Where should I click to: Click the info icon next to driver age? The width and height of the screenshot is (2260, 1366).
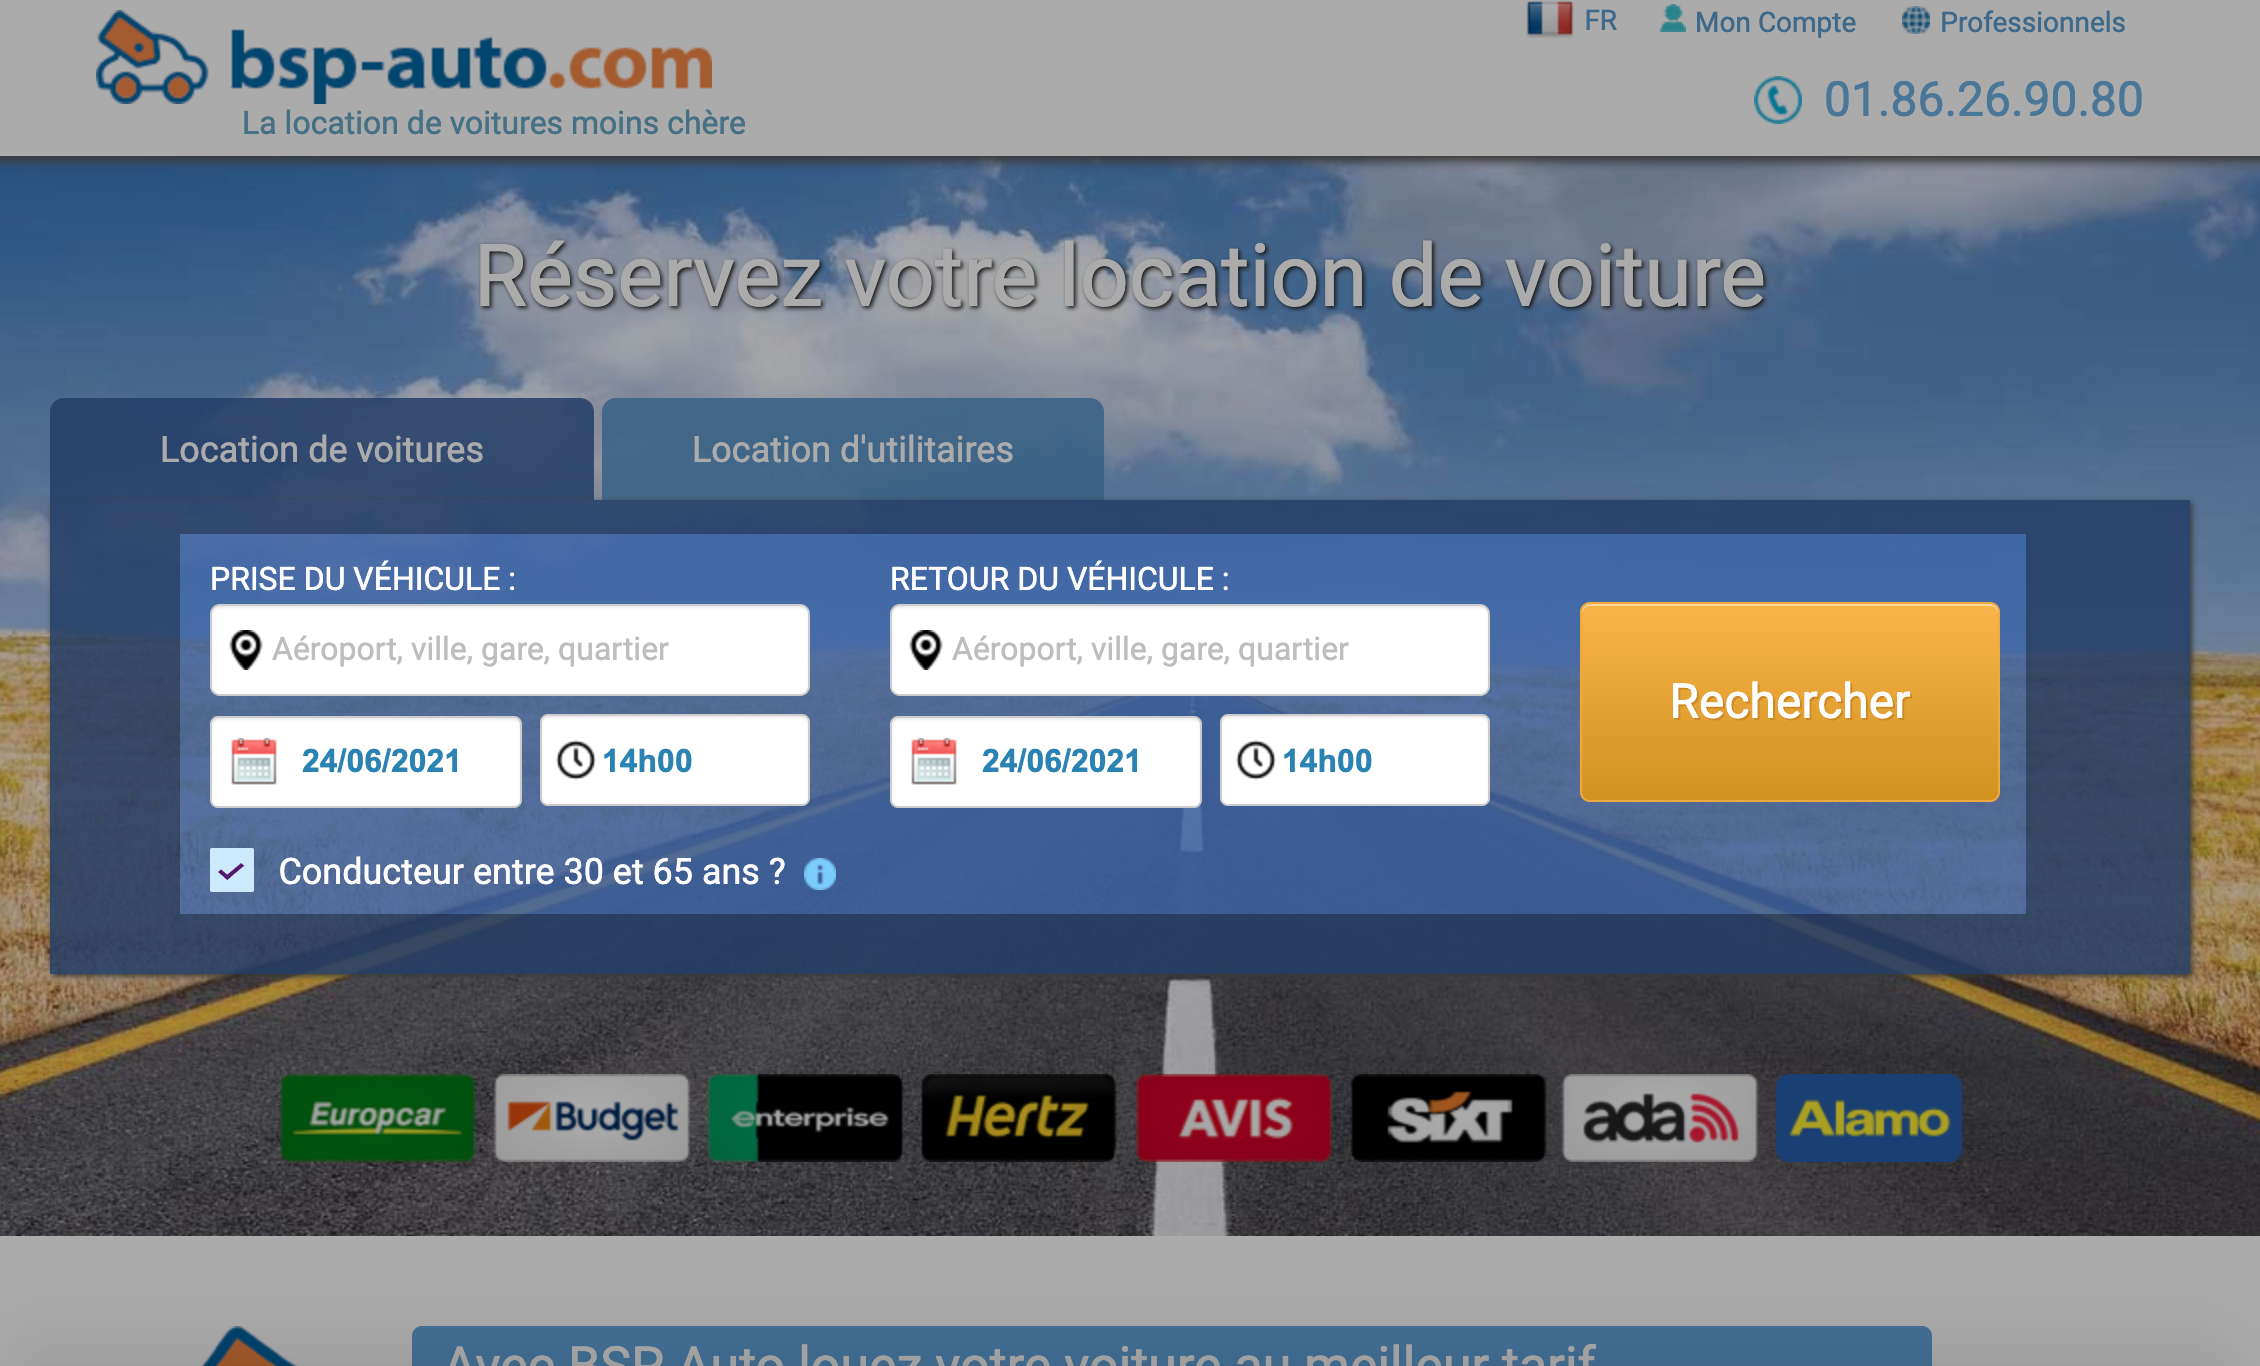820,874
